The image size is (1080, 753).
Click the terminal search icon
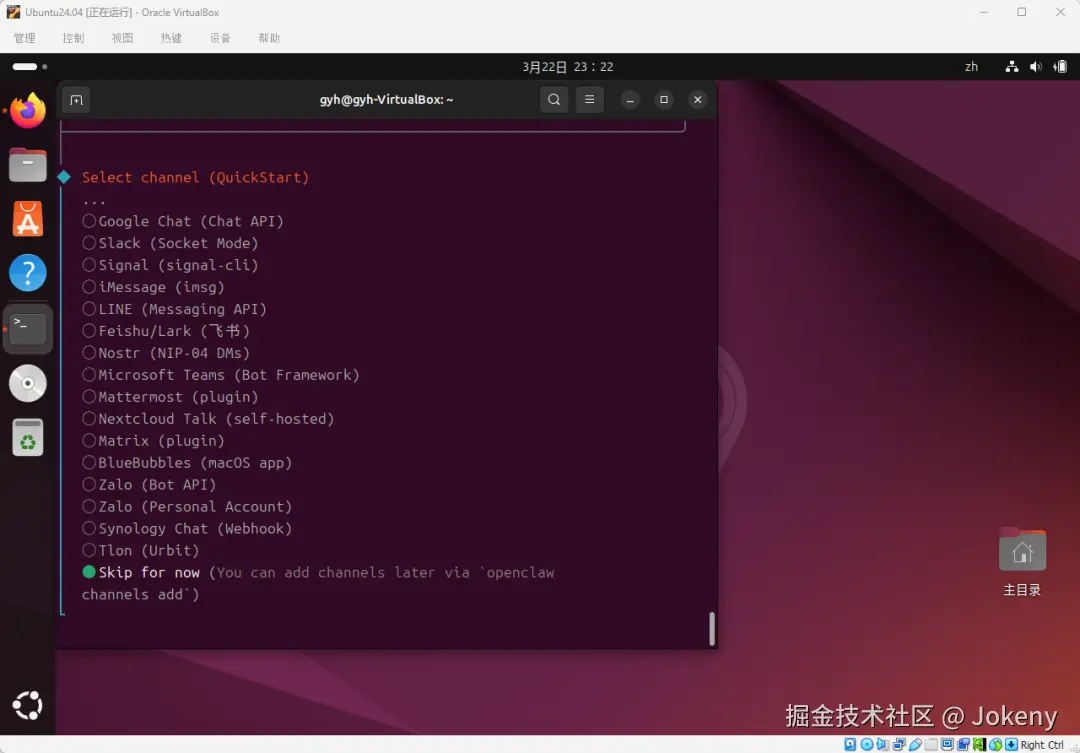(554, 100)
